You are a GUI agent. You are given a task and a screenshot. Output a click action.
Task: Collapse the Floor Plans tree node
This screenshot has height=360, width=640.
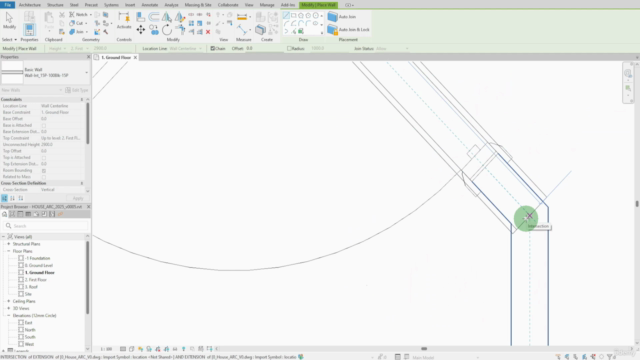(9, 251)
